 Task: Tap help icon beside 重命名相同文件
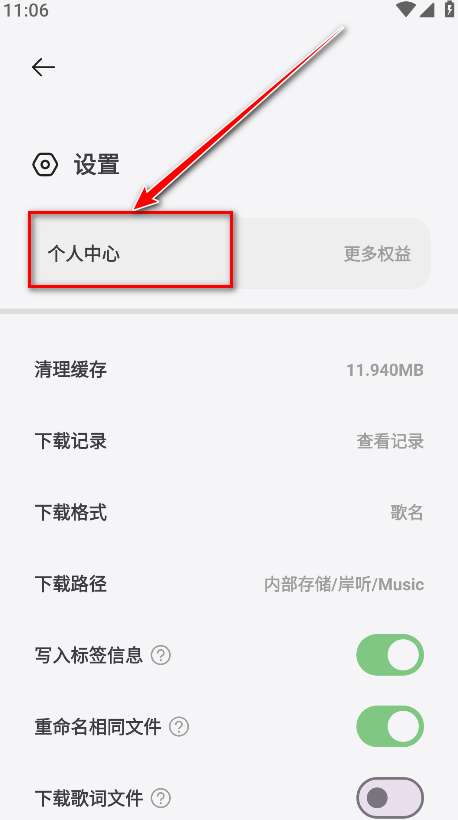[x=179, y=726]
